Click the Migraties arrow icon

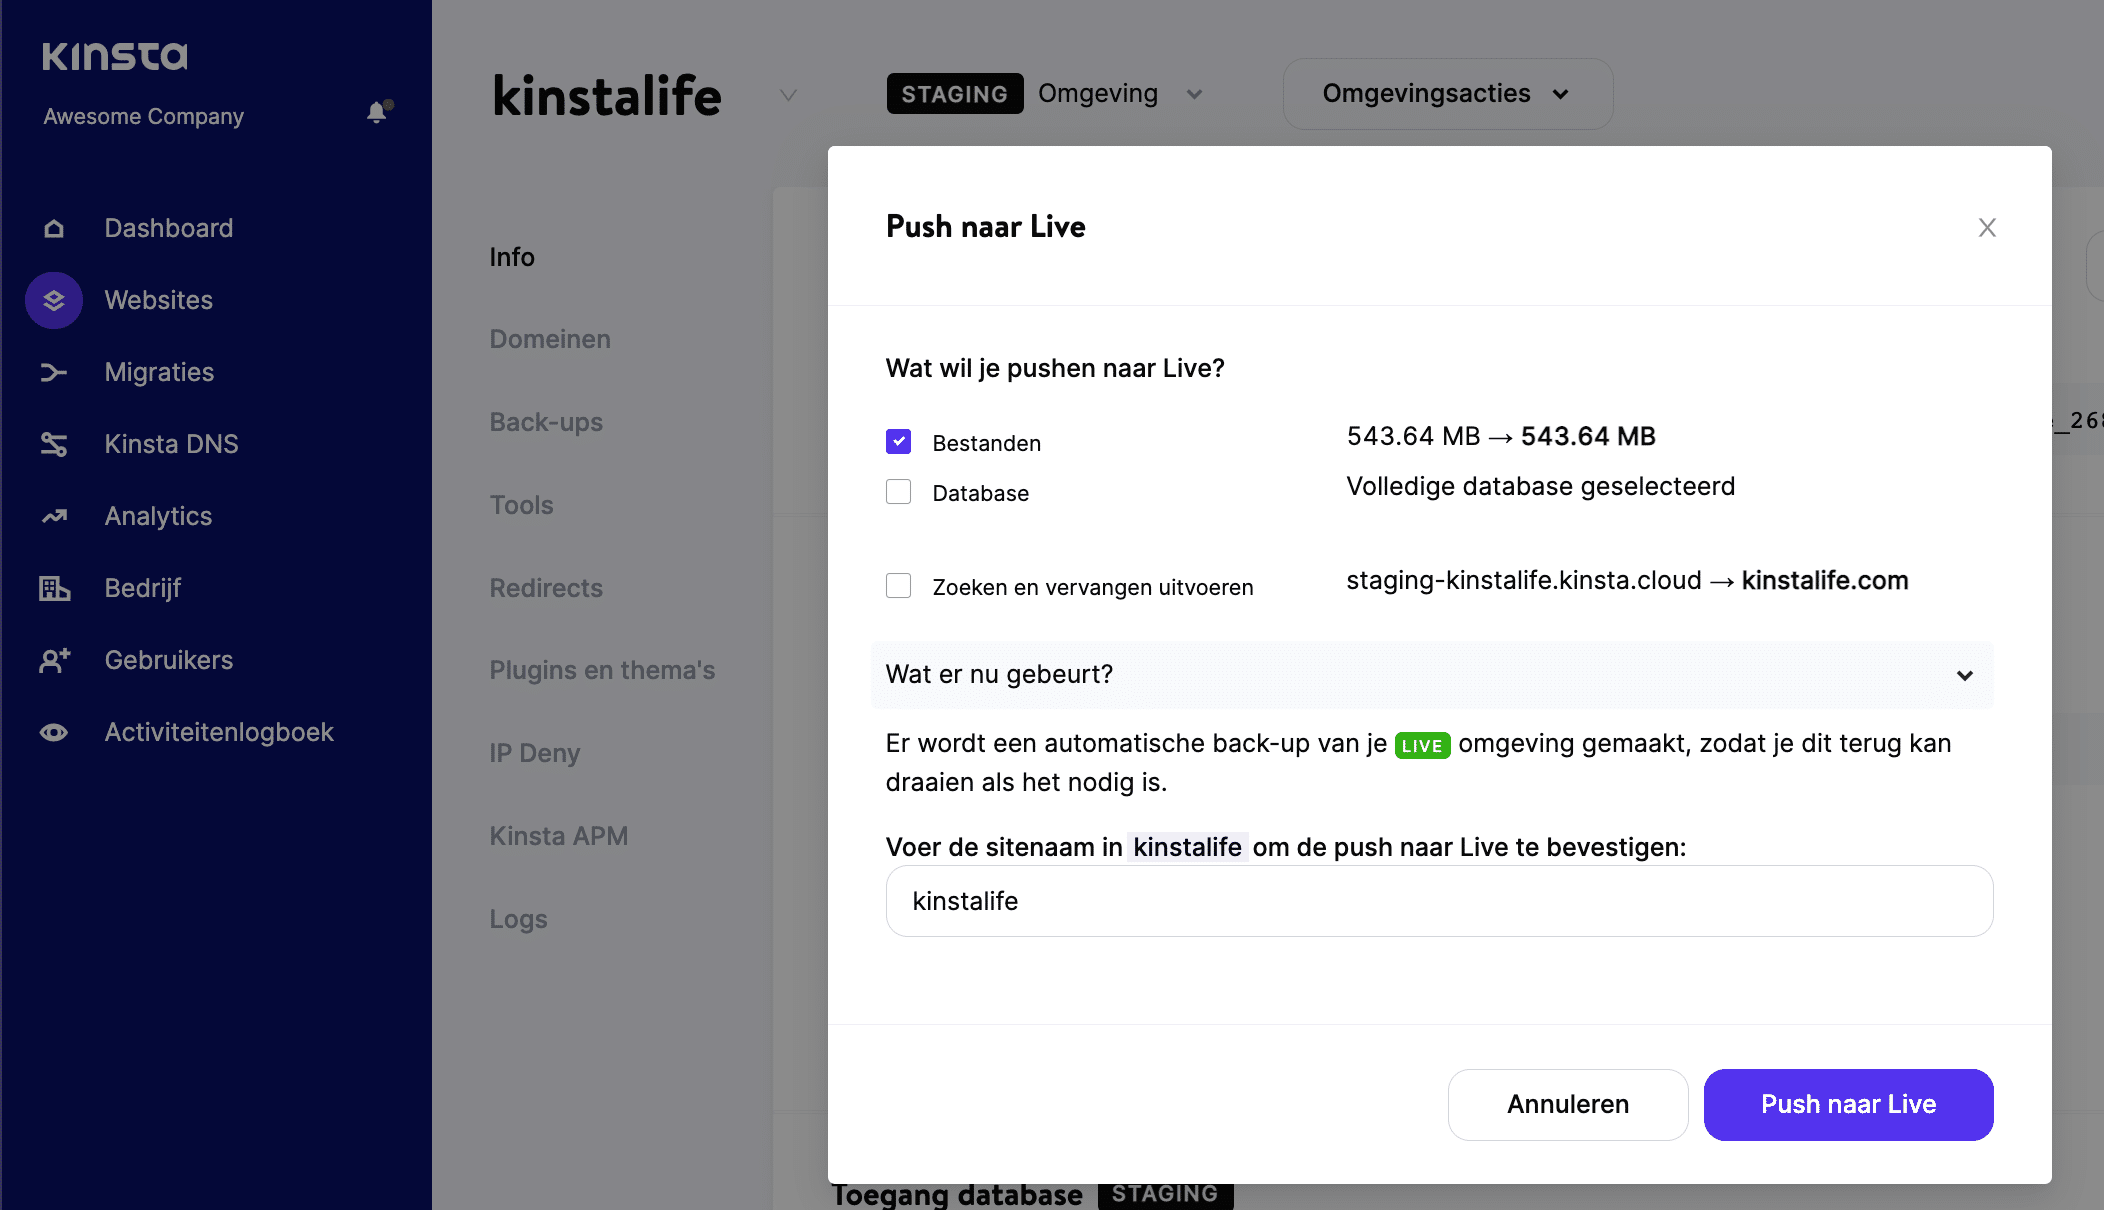click(54, 372)
